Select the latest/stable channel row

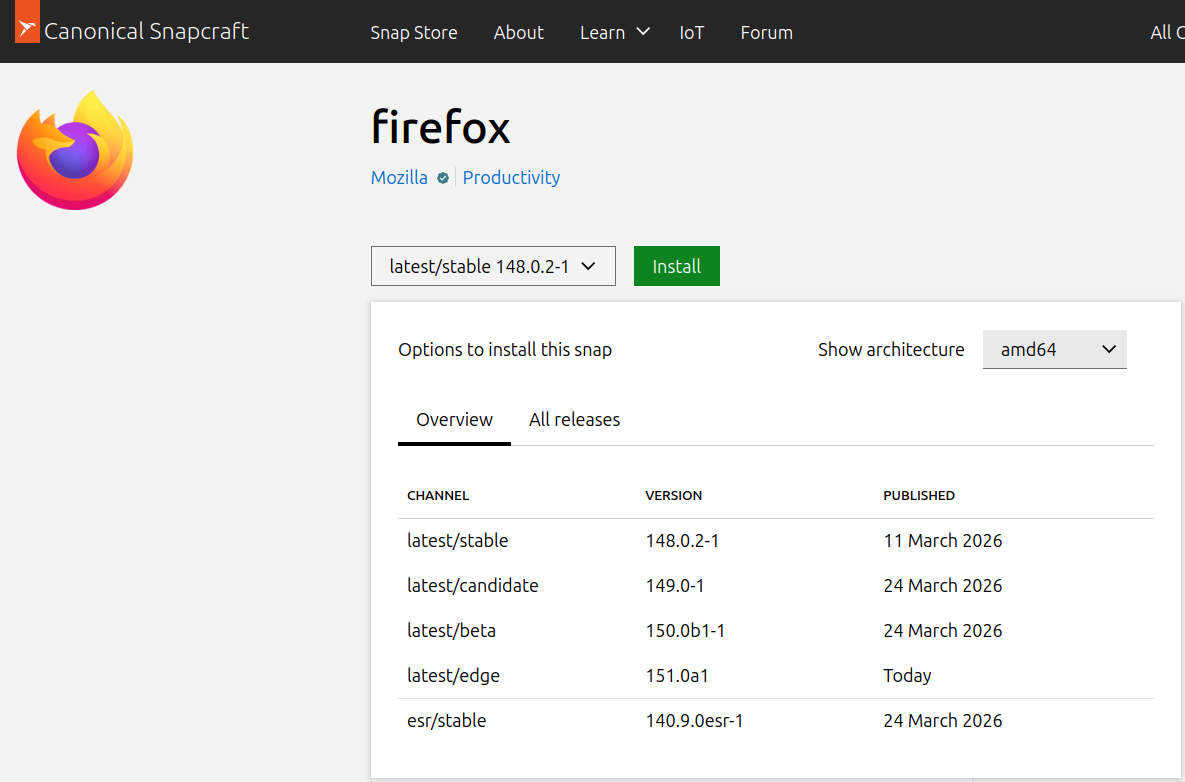tap(457, 541)
